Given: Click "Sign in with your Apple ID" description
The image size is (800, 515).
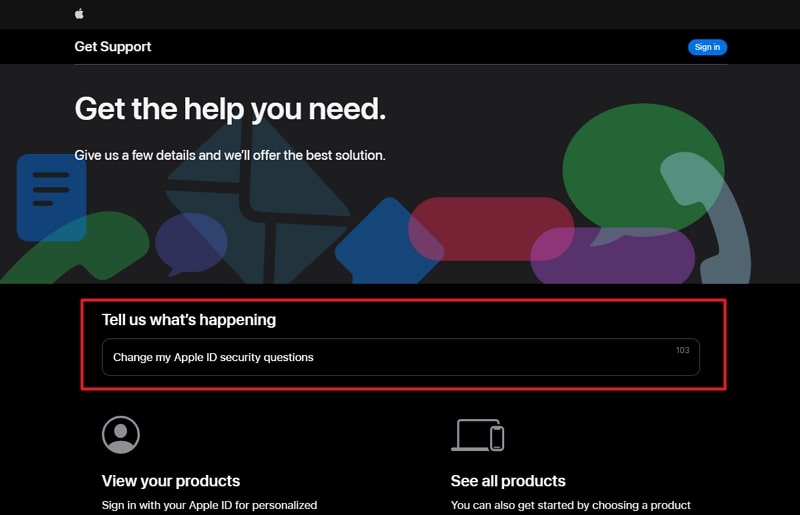Looking at the screenshot, I should coord(209,505).
